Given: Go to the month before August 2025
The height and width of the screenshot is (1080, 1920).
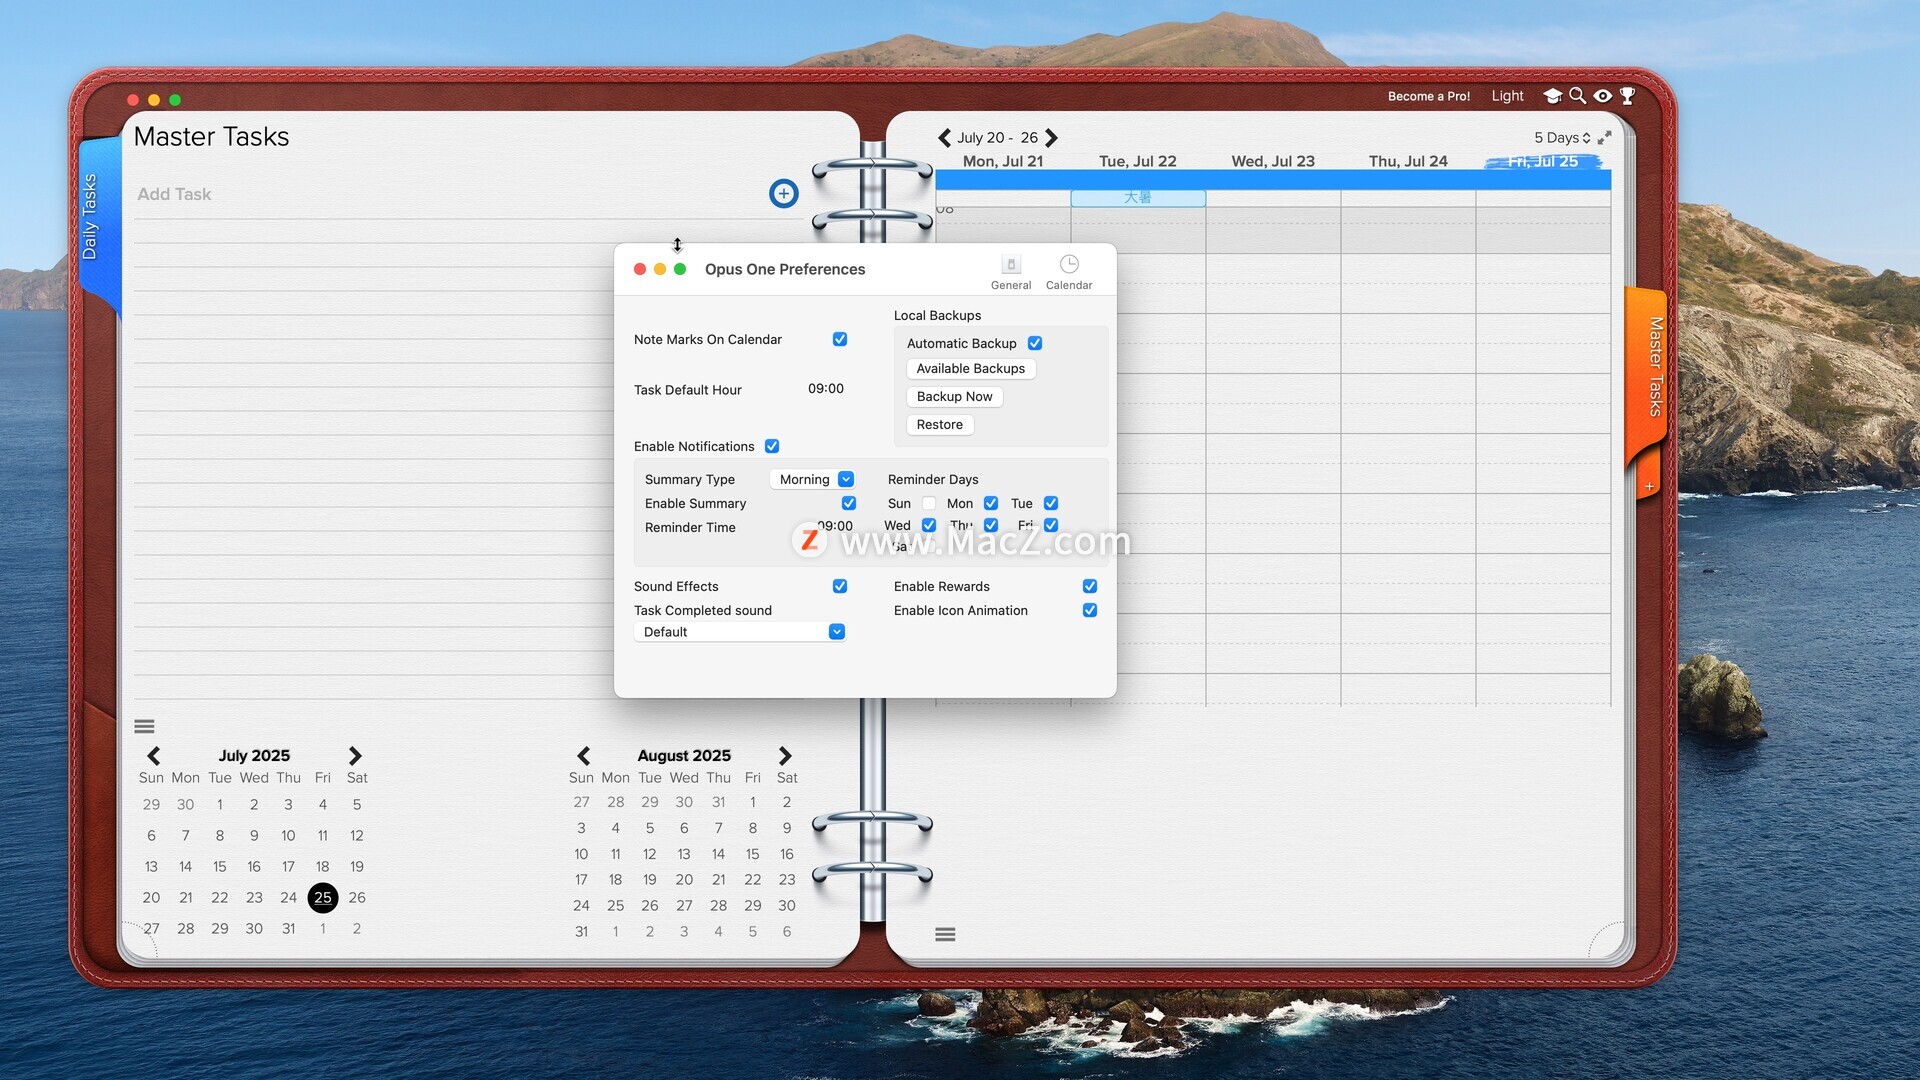Looking at the screenshot, I should [583, 756].
